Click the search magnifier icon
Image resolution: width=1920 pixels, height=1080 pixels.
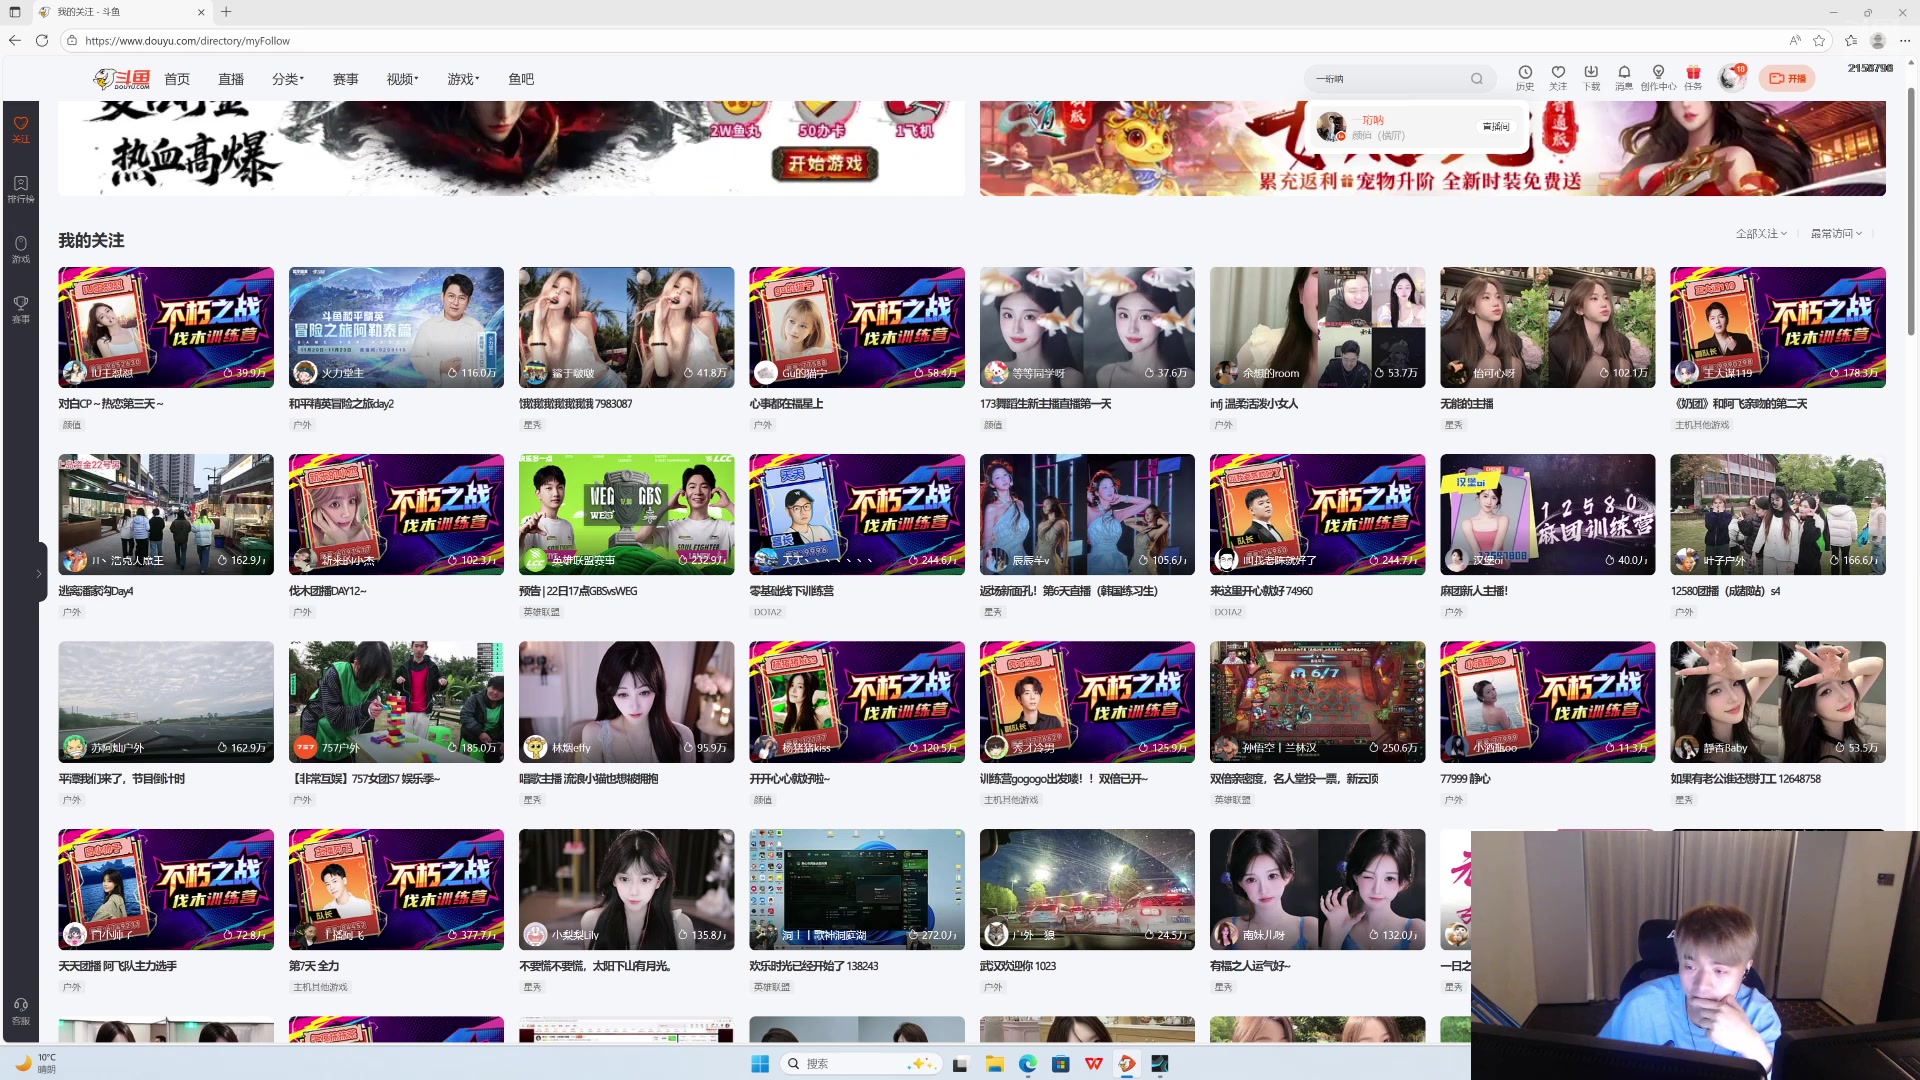click(1477, 79)
